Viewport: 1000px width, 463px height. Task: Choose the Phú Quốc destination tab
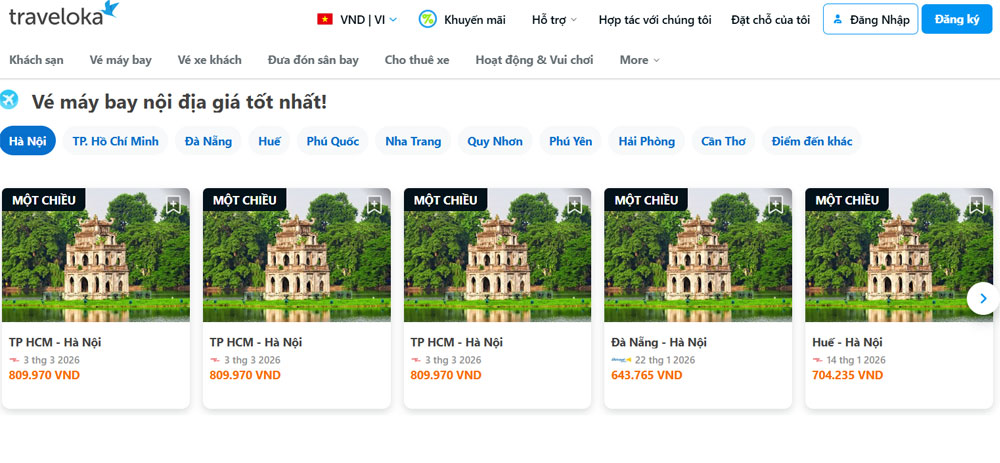333,141
